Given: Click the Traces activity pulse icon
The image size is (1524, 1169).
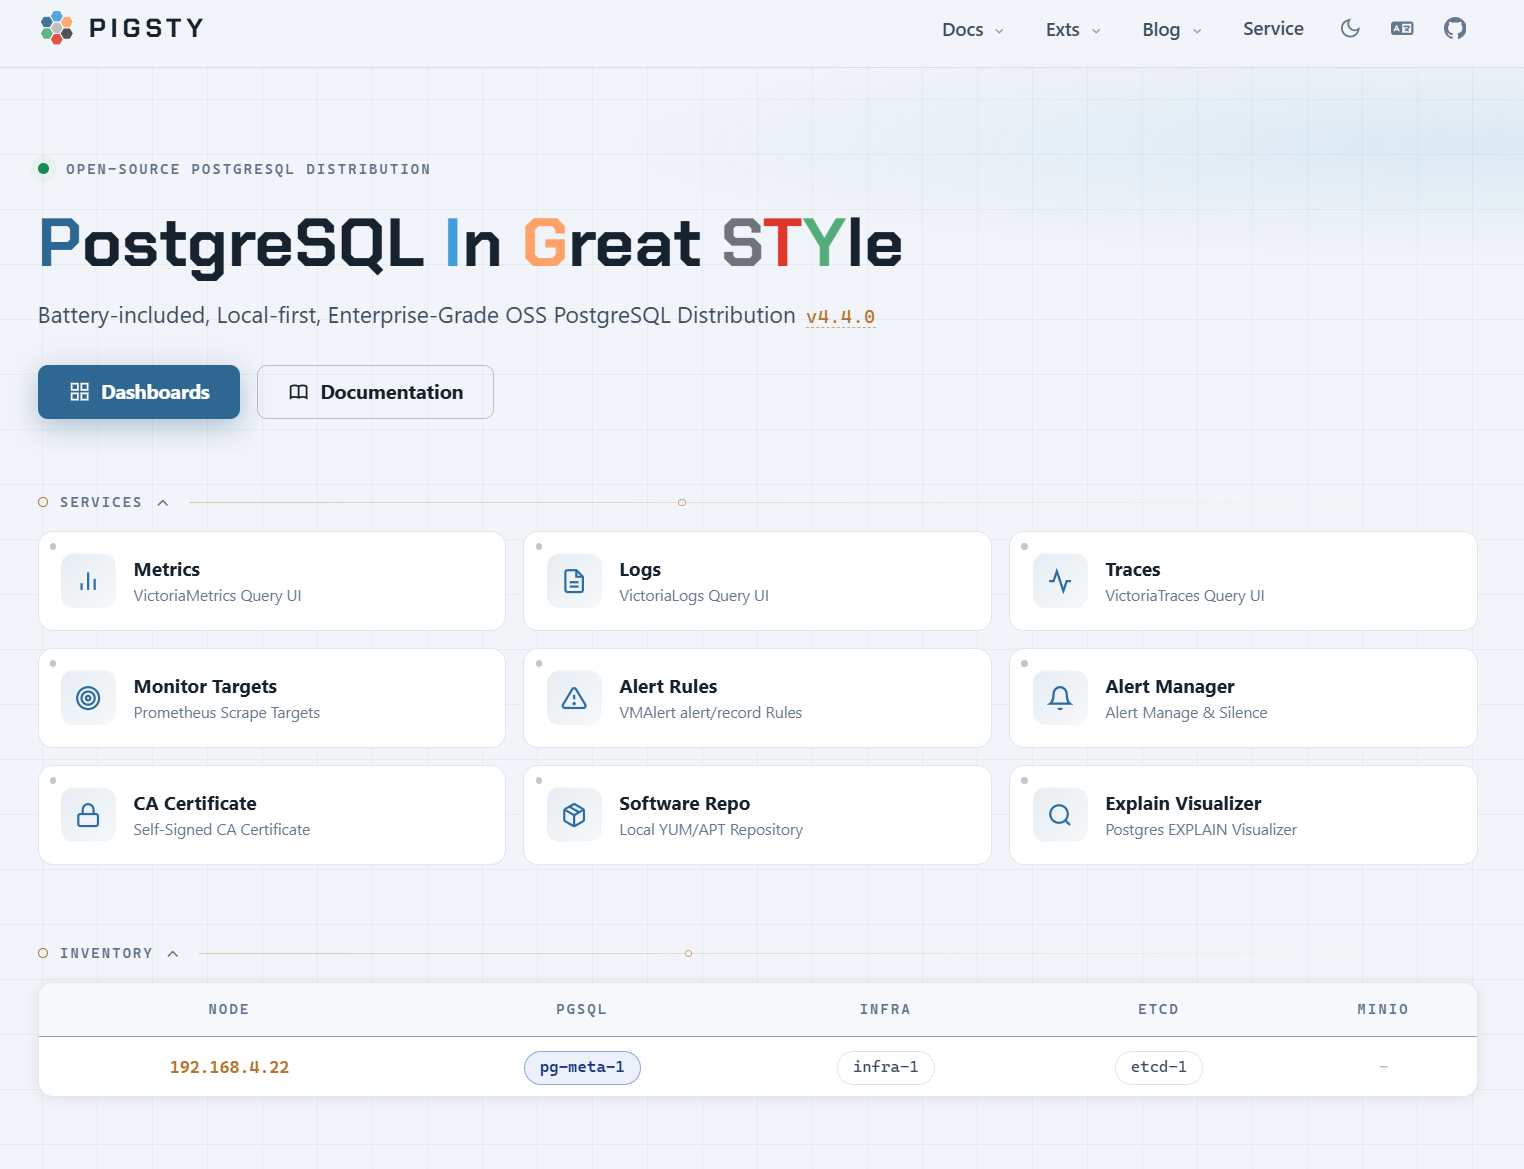Looking at the screenshot, I should click(x=1060, y=581).
